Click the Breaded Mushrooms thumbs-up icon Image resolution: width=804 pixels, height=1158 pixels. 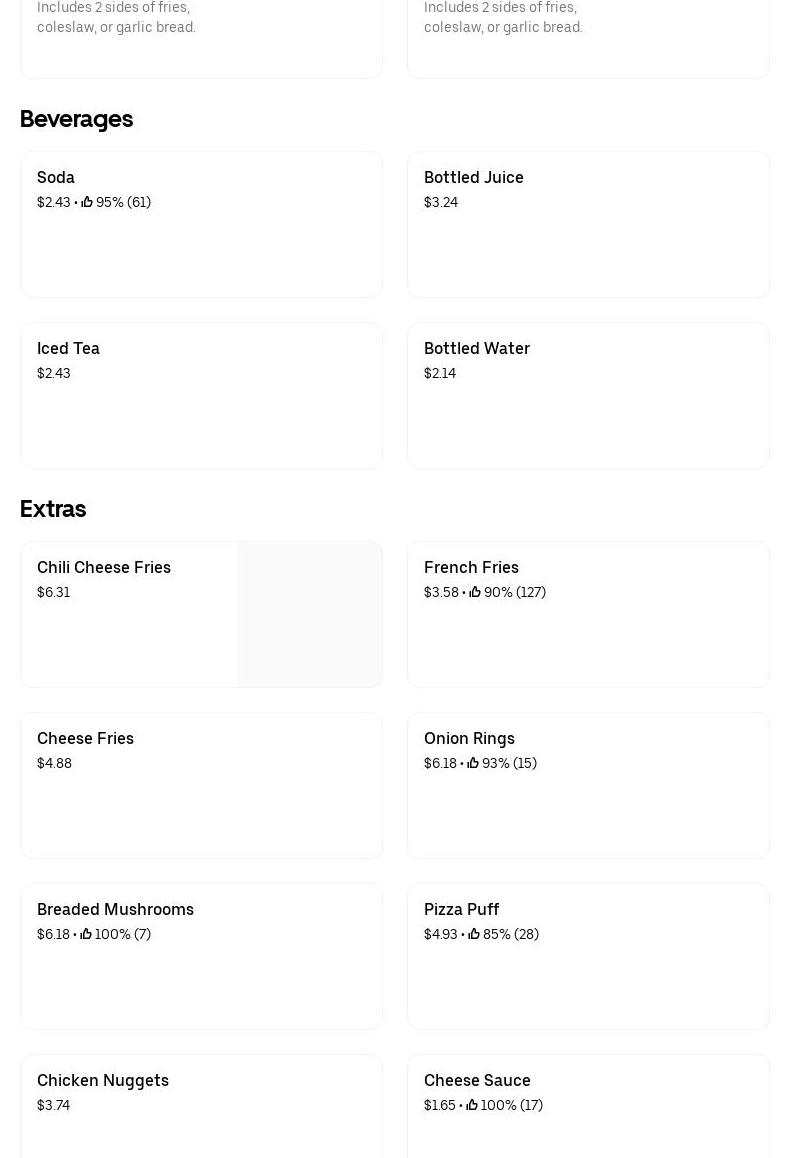(86, 934)
